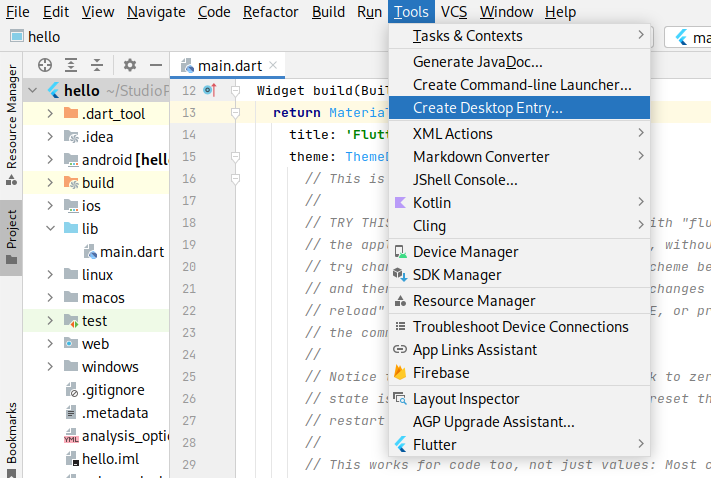Expand the ios folder
This screenshot has height=478, width=711.
click(x=50, y=205)
